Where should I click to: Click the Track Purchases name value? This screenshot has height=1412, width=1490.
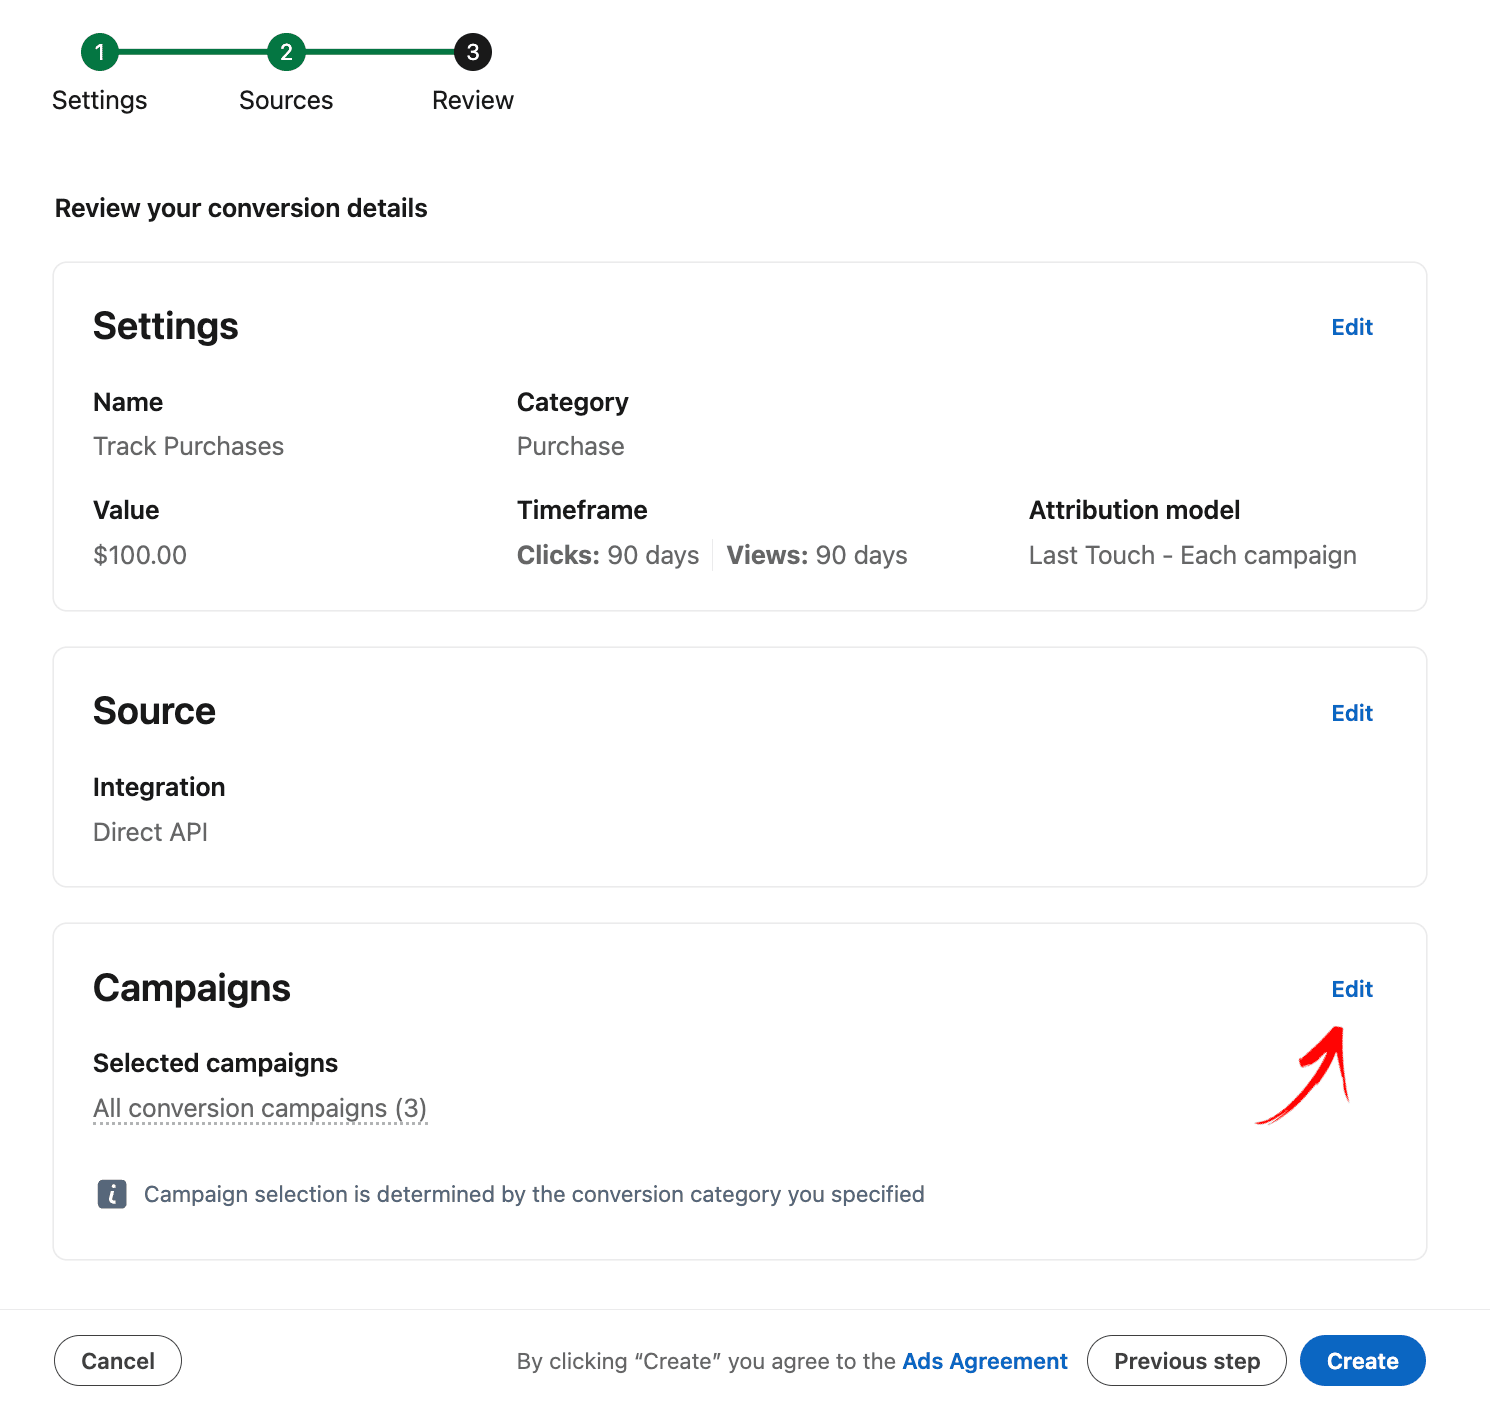189,446
